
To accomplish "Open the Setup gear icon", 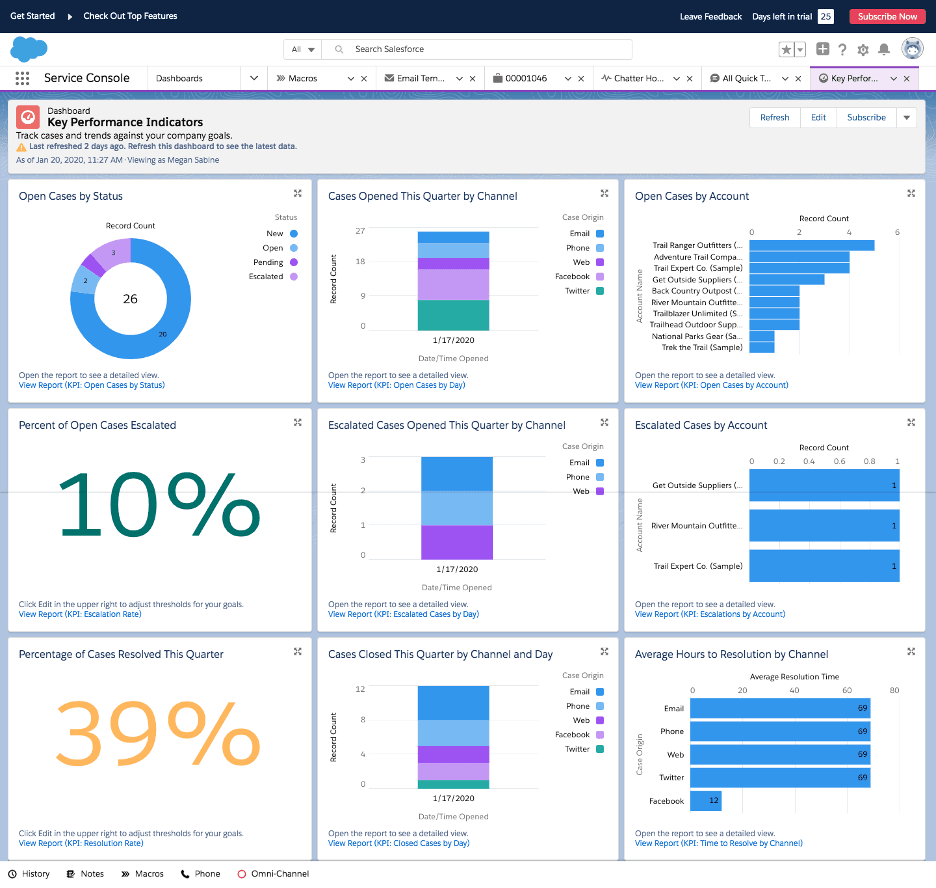I will [x=864, y=50].
